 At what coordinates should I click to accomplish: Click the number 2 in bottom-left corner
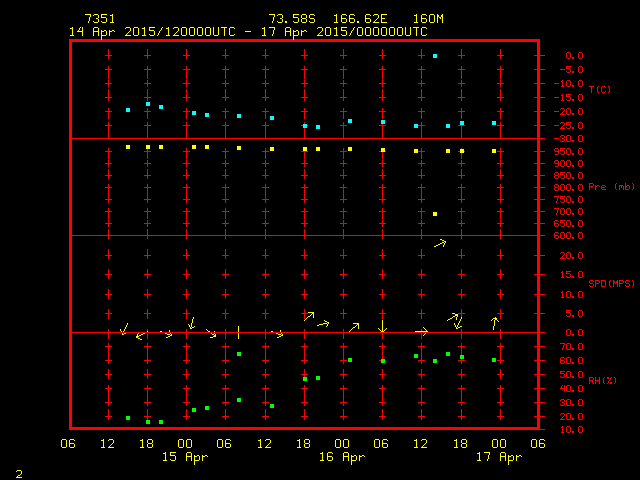point(18,472)
